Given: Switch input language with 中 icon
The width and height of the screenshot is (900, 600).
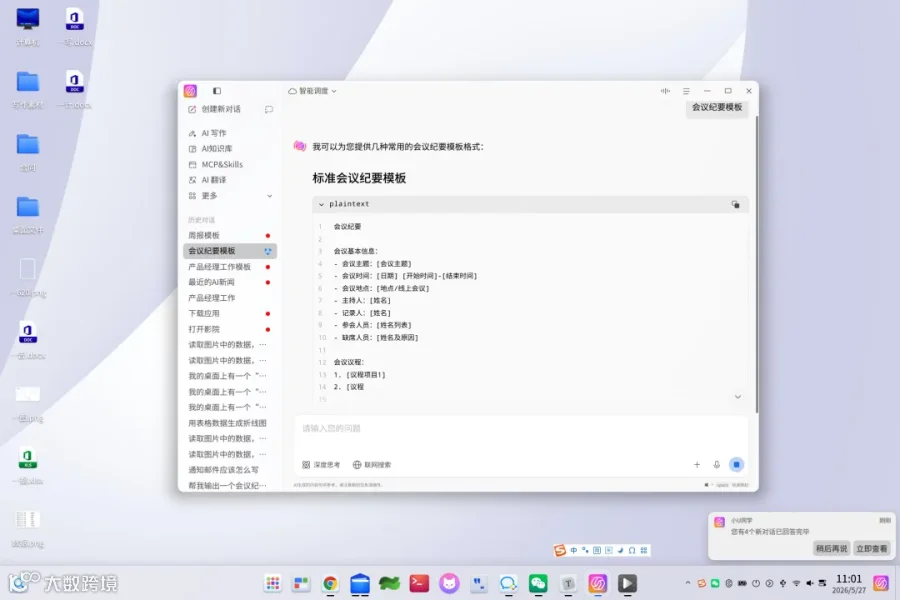Looking at the screenshot, I should coord(573,550).
